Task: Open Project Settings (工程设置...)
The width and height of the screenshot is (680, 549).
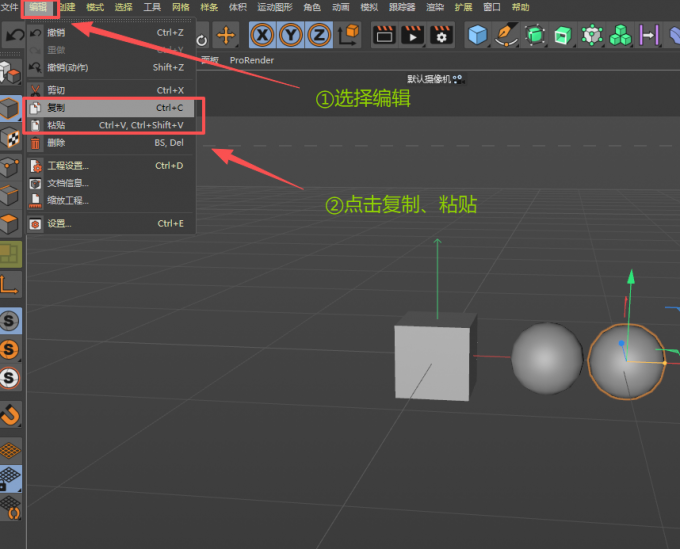Action: pos(68,166)
